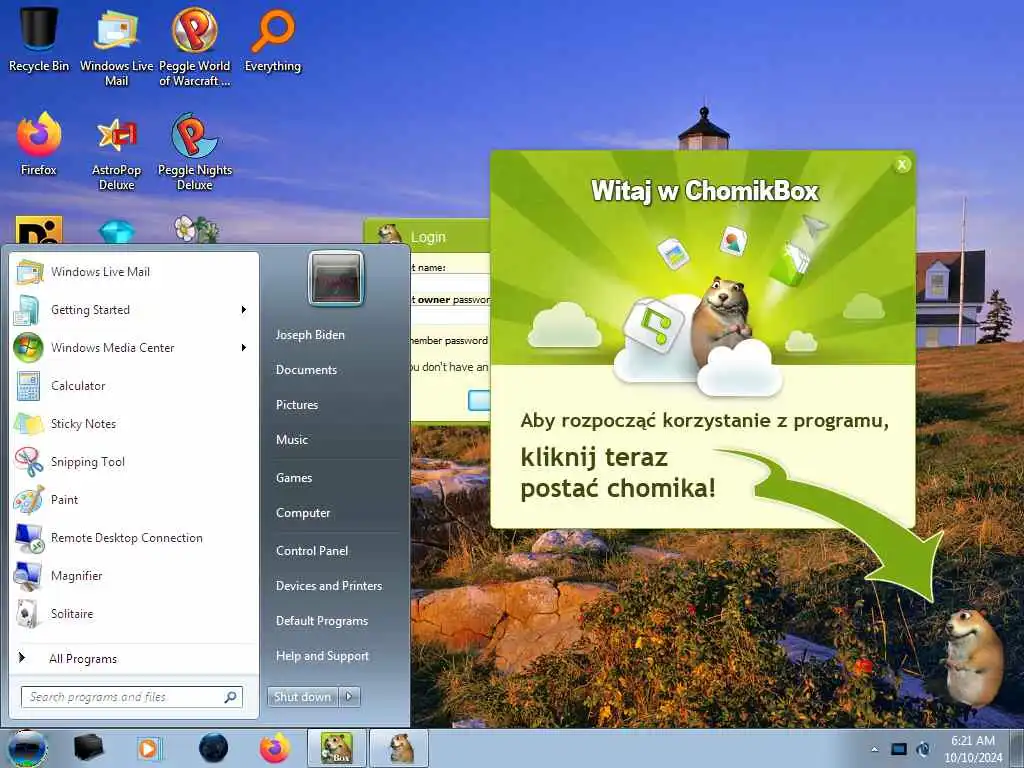Screen dimensions: 1024x768
Task: Expand Windows Media Center submenu arrow
Action: pos(244,347)
